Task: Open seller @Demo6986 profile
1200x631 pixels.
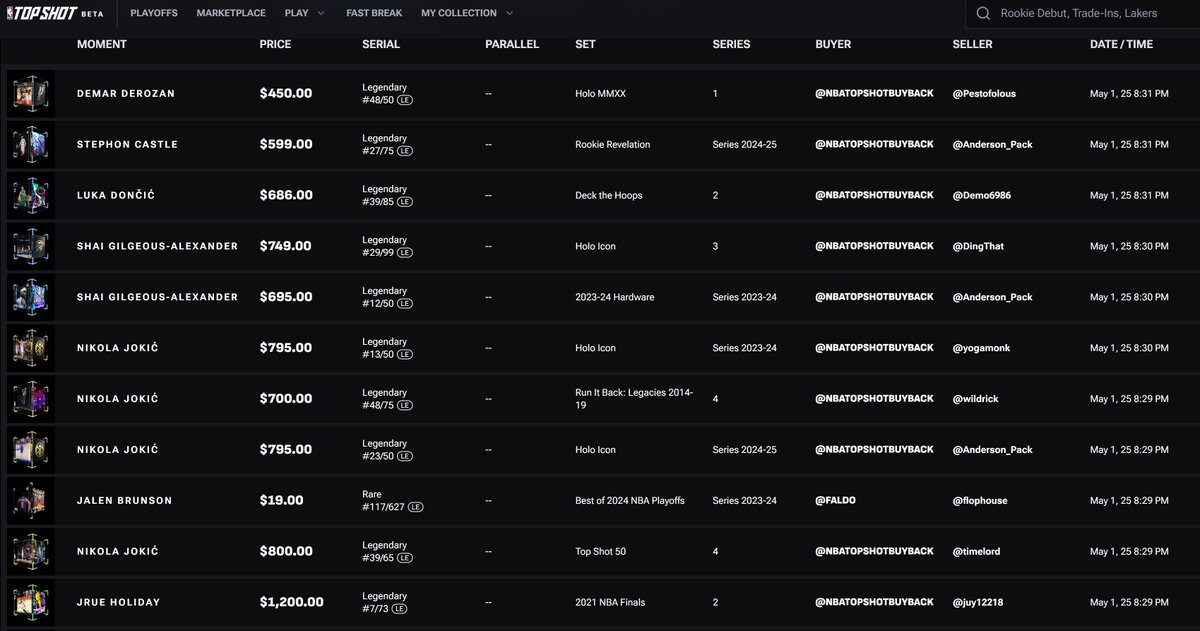Action: click(x=982, y=195)
